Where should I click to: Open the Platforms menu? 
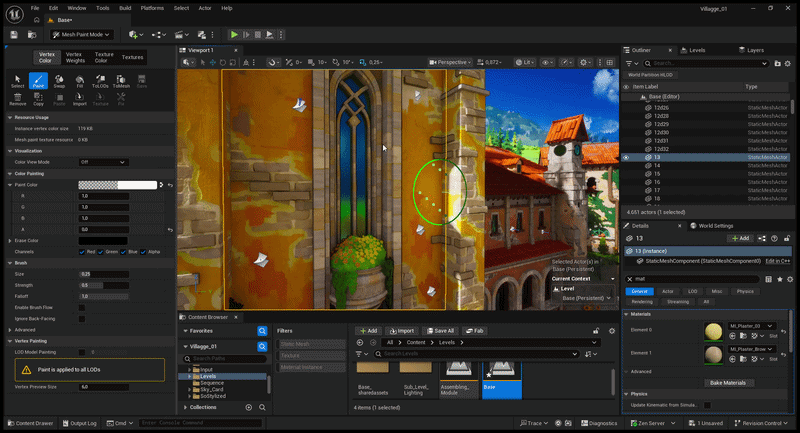click(x=152, y=8)
